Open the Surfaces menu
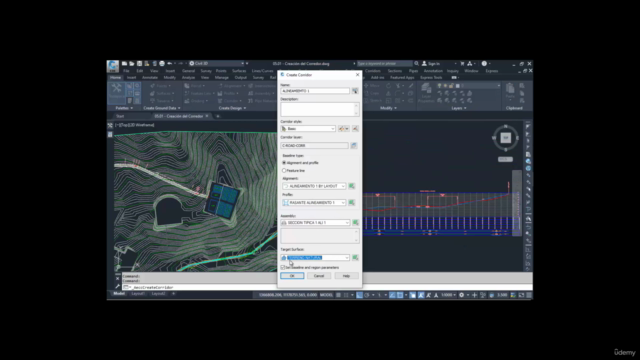The height and width of the screenshot is (360, 640). pyautogui.click(x=239, y=71)
